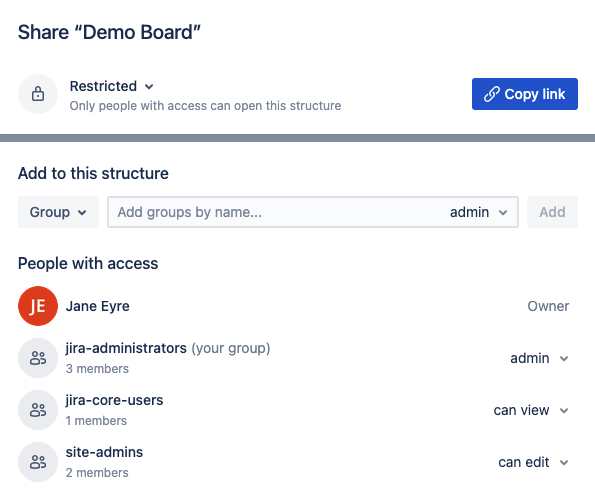This screenshot has height=499, width=595.
Task: Change jira-administrators admin permission dropdown
Action: pyautogui.click(x=539, y=358)
